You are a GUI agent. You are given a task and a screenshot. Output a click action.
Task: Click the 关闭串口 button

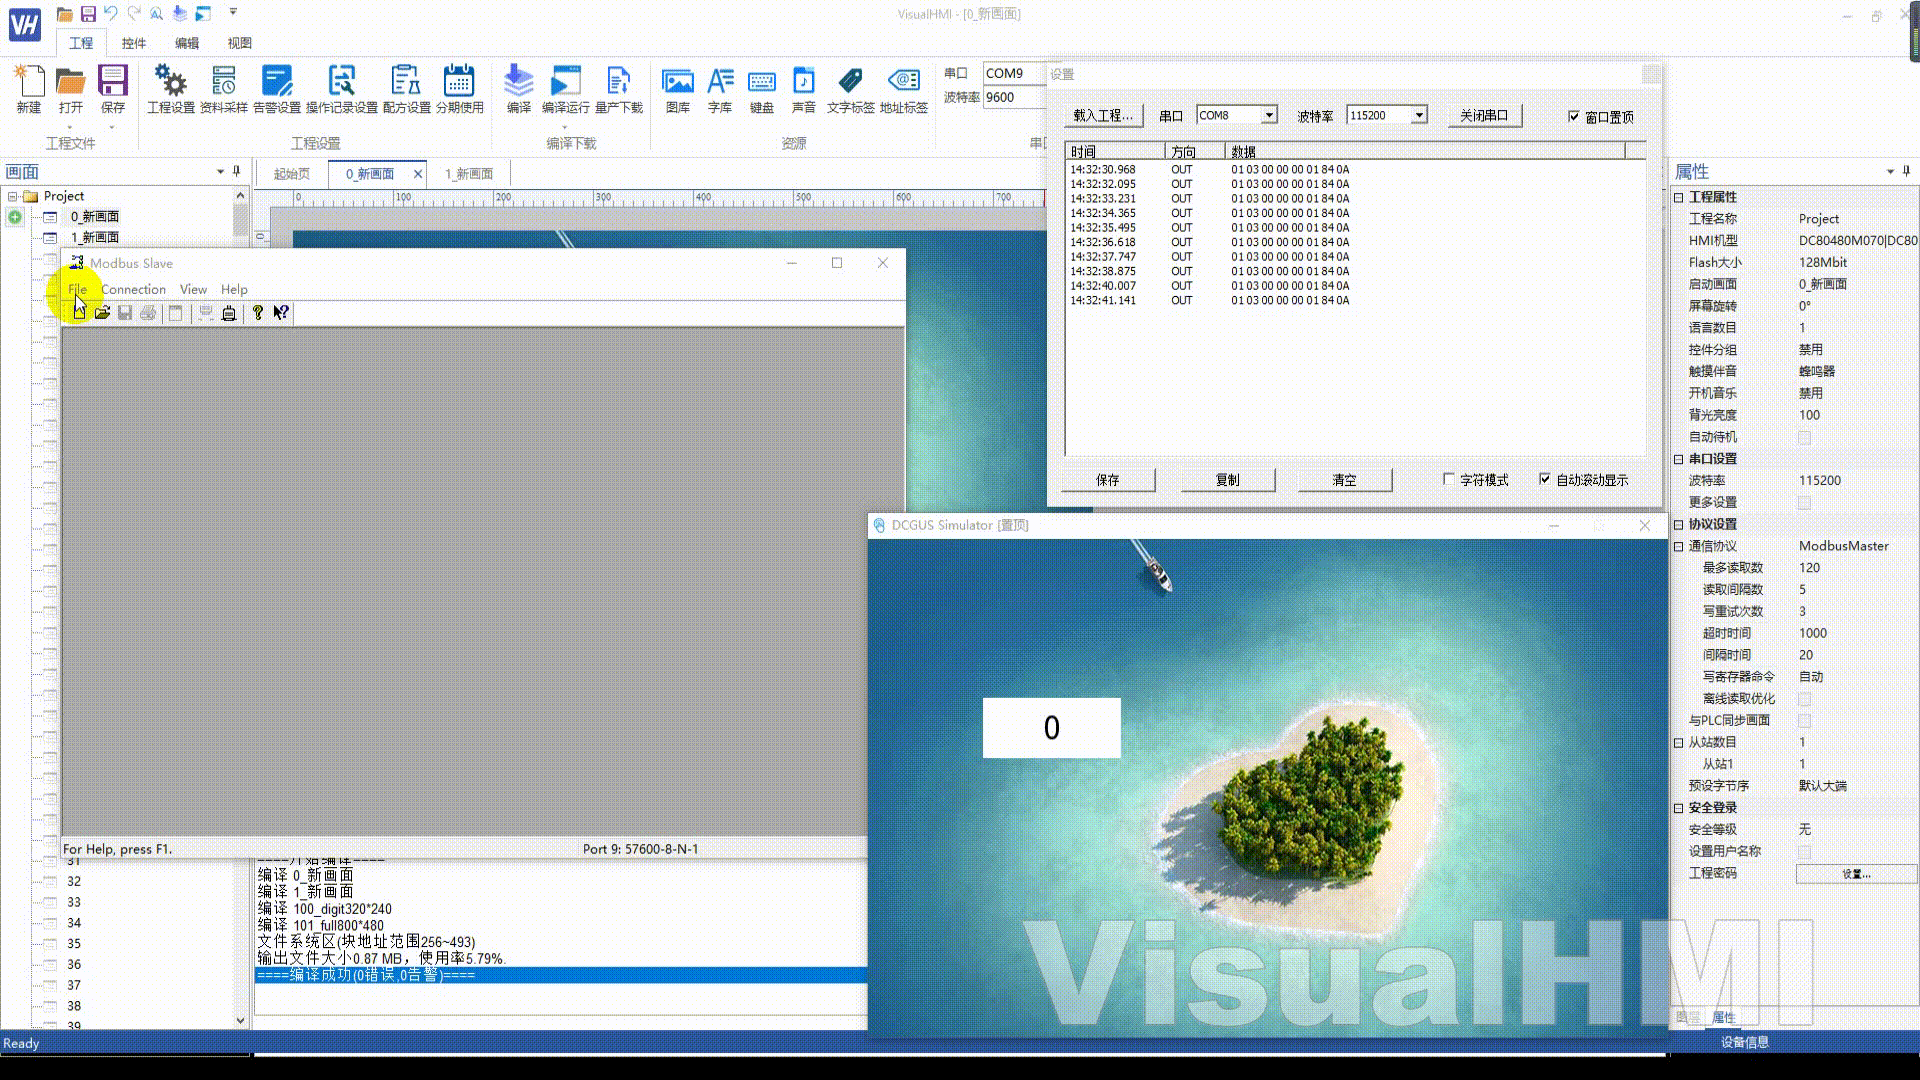[1484, 116]
